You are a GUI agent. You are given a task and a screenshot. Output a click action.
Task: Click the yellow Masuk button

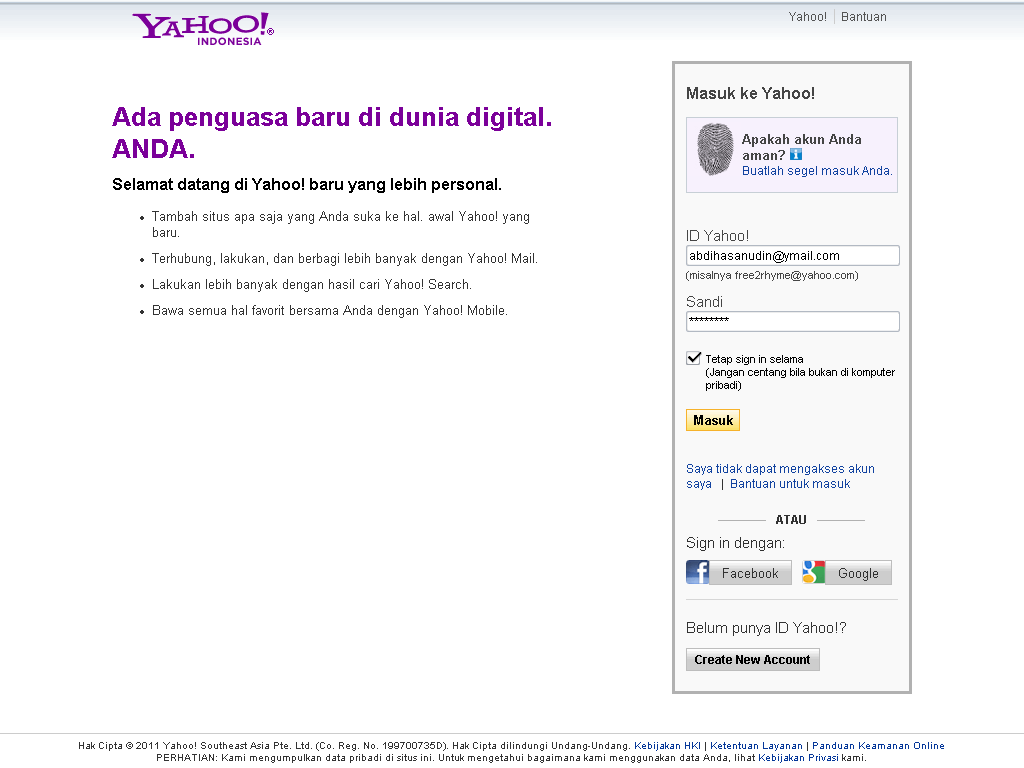[712, 421]
